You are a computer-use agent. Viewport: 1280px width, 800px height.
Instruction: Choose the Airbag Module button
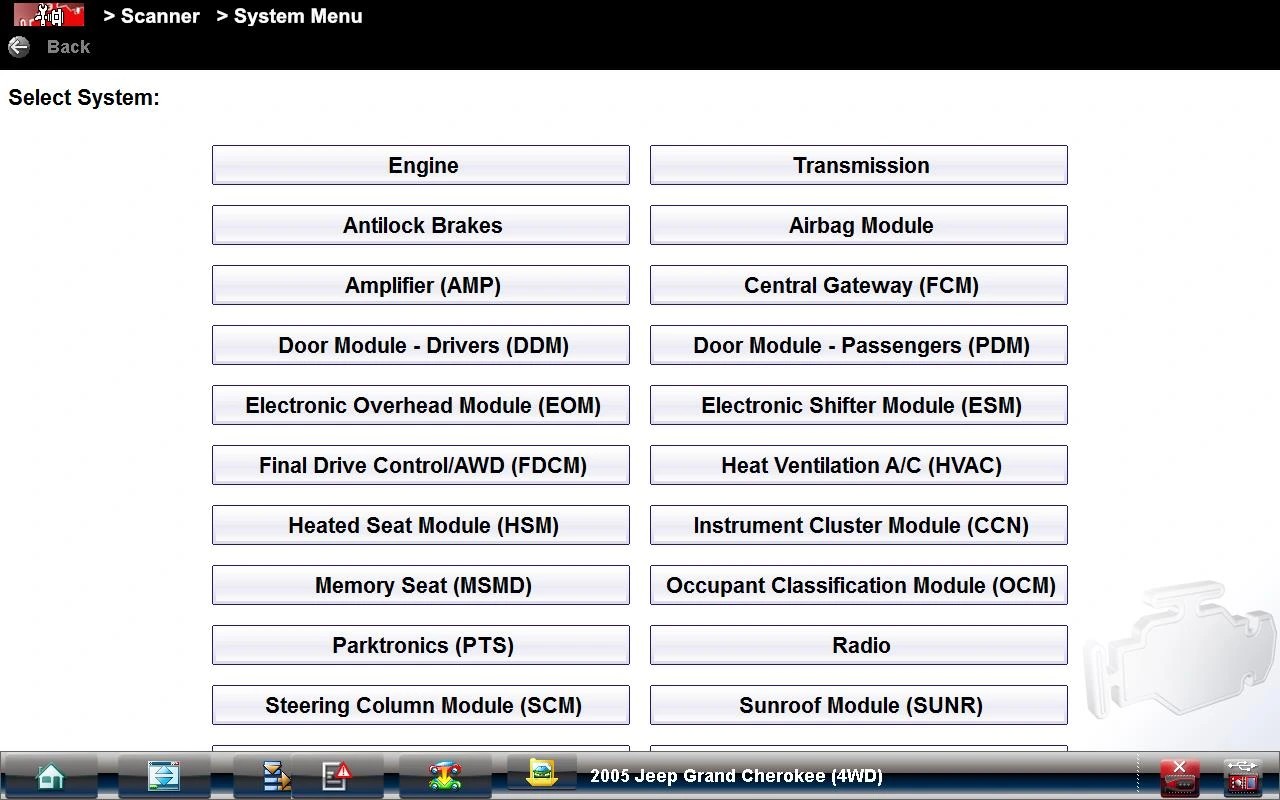click(x=859, y=225)
